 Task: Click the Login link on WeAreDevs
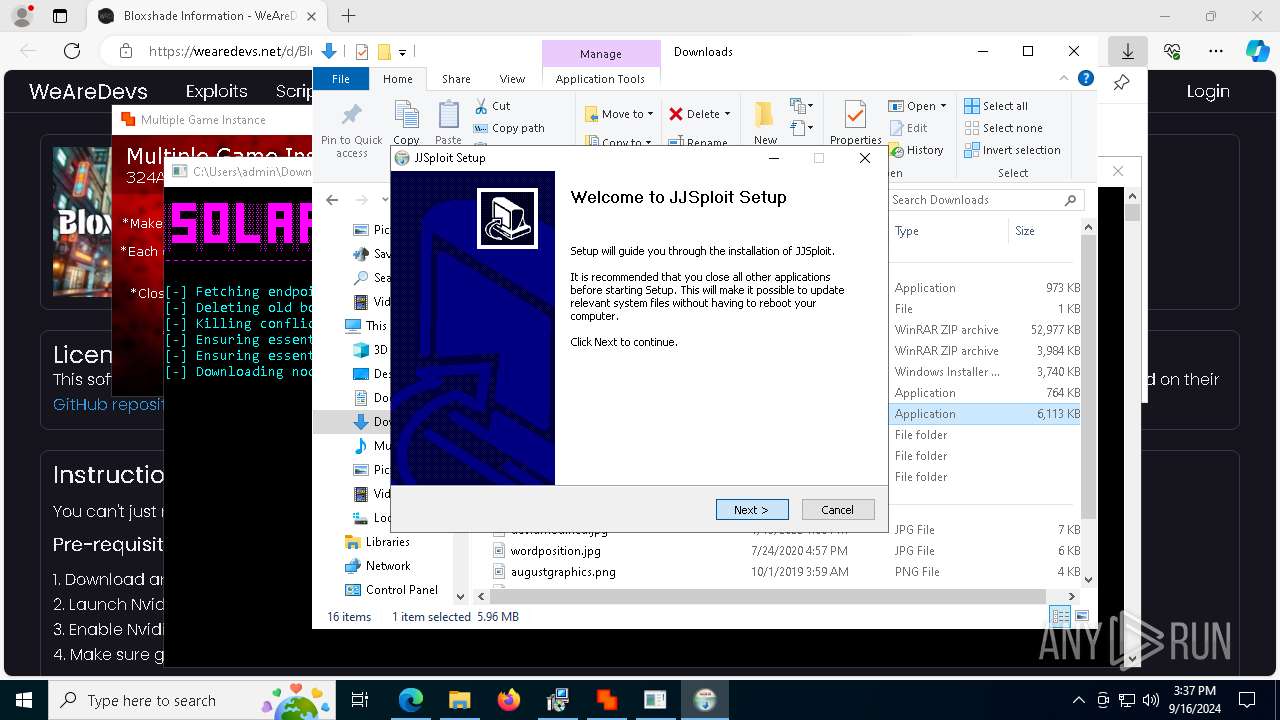[x=1208, y=91]
